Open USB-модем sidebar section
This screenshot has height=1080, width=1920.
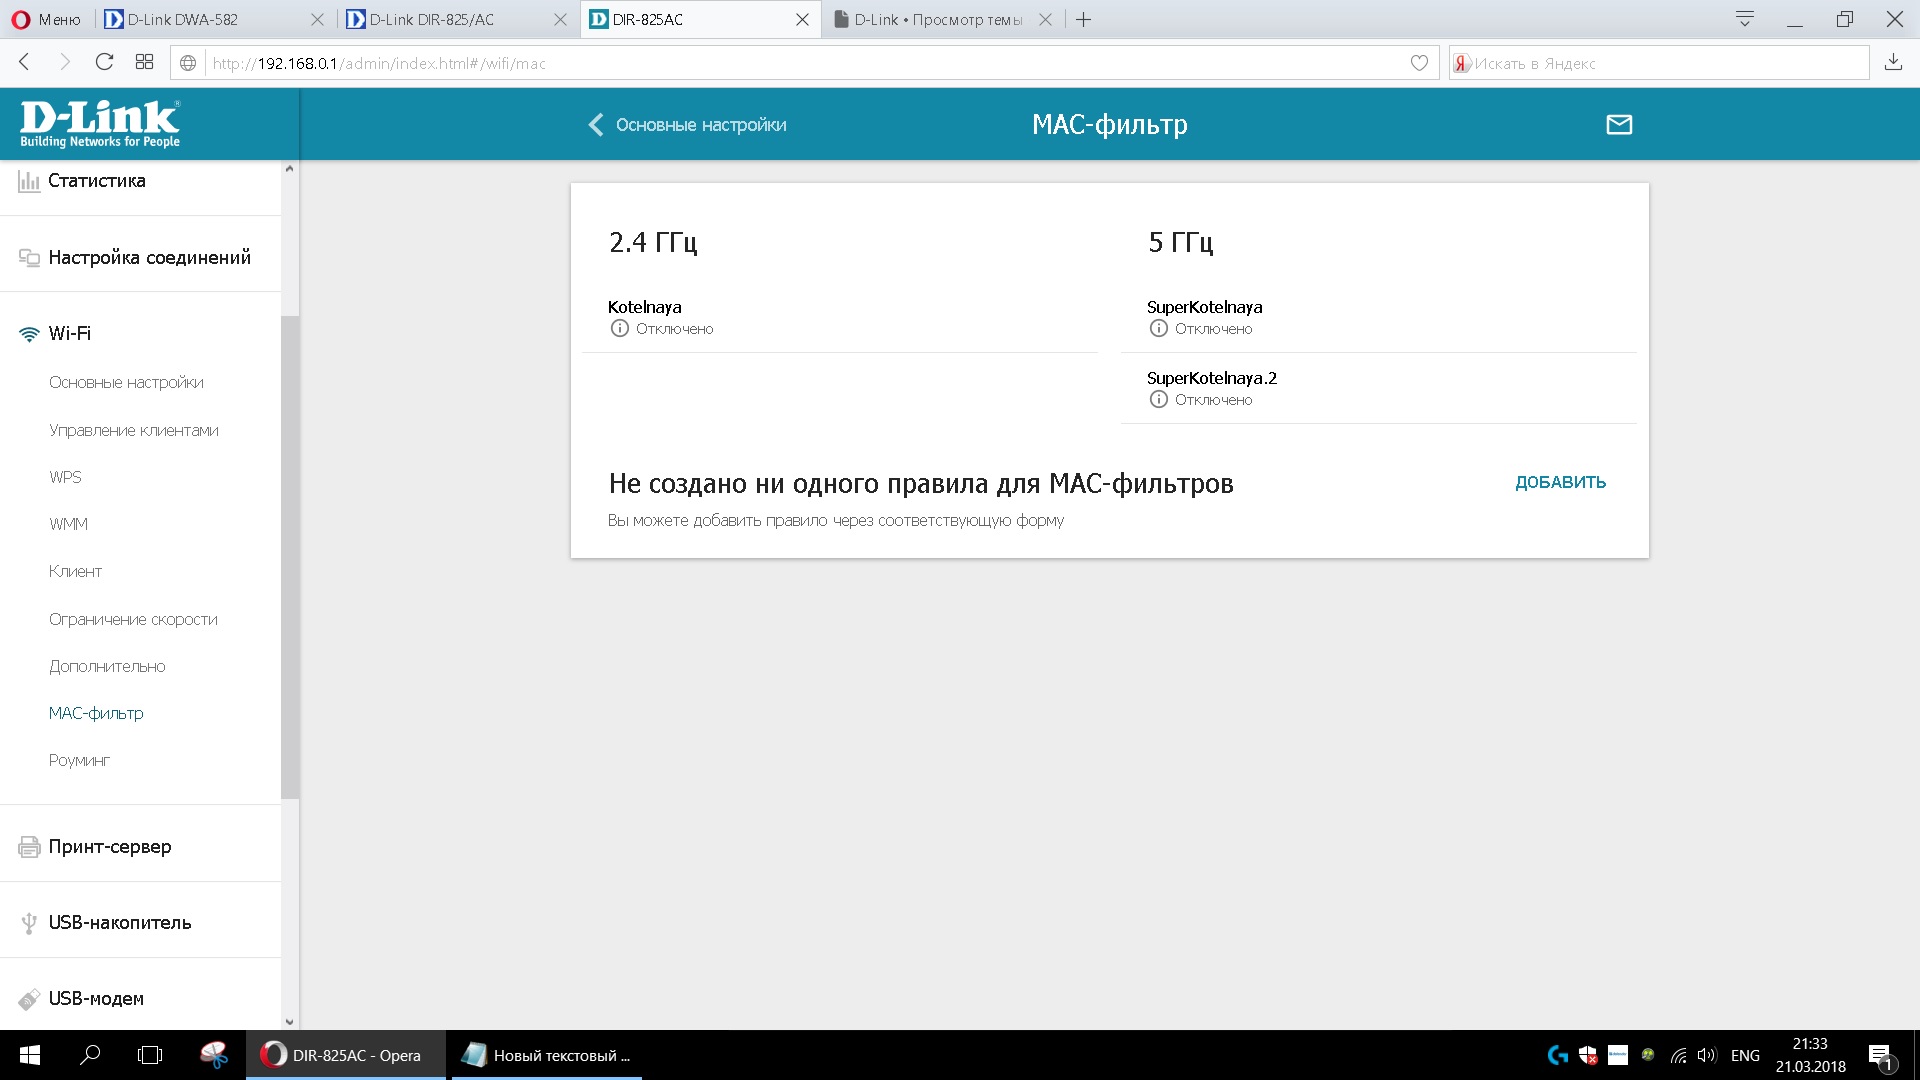(96, 999)
